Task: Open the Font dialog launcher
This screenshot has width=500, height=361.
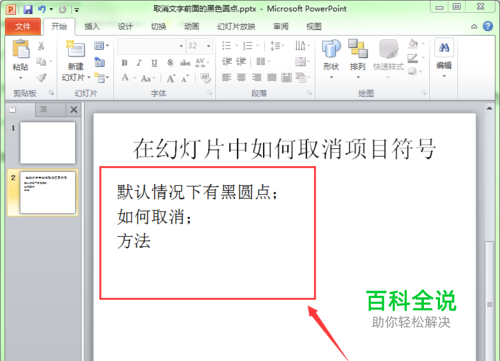Action: (210, 93)
